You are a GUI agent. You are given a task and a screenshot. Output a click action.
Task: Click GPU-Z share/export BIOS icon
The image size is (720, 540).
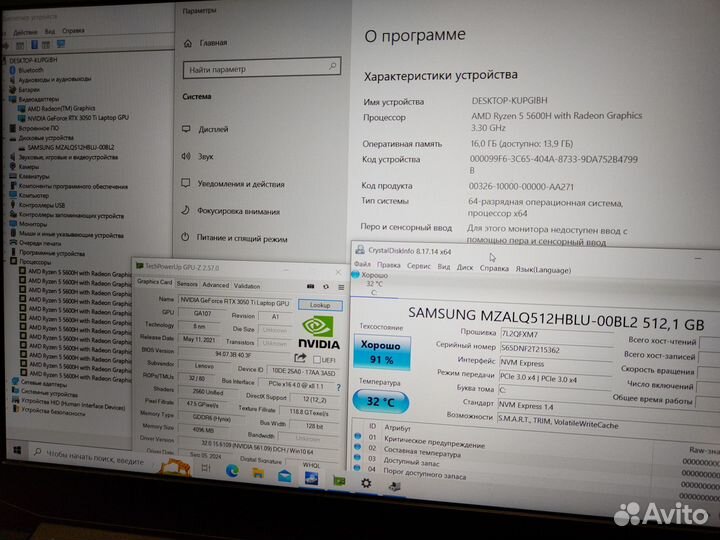point(300,358)
